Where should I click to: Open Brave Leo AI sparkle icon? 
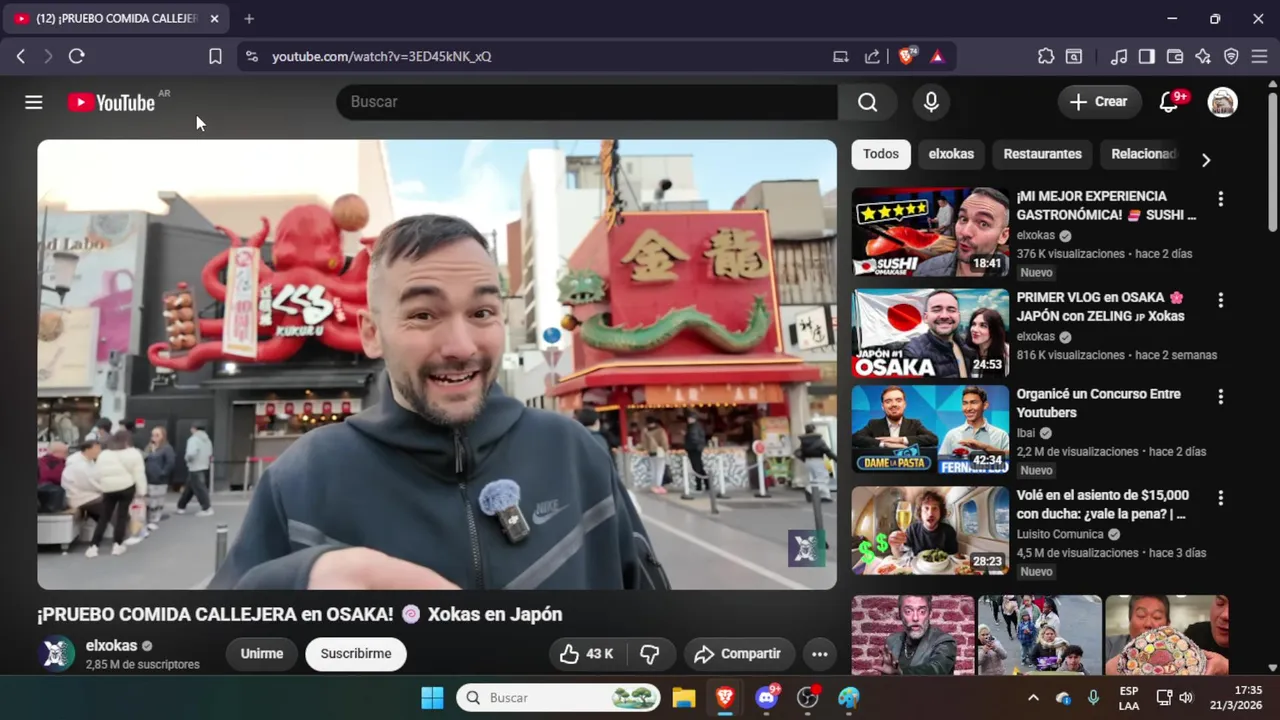1203,57
